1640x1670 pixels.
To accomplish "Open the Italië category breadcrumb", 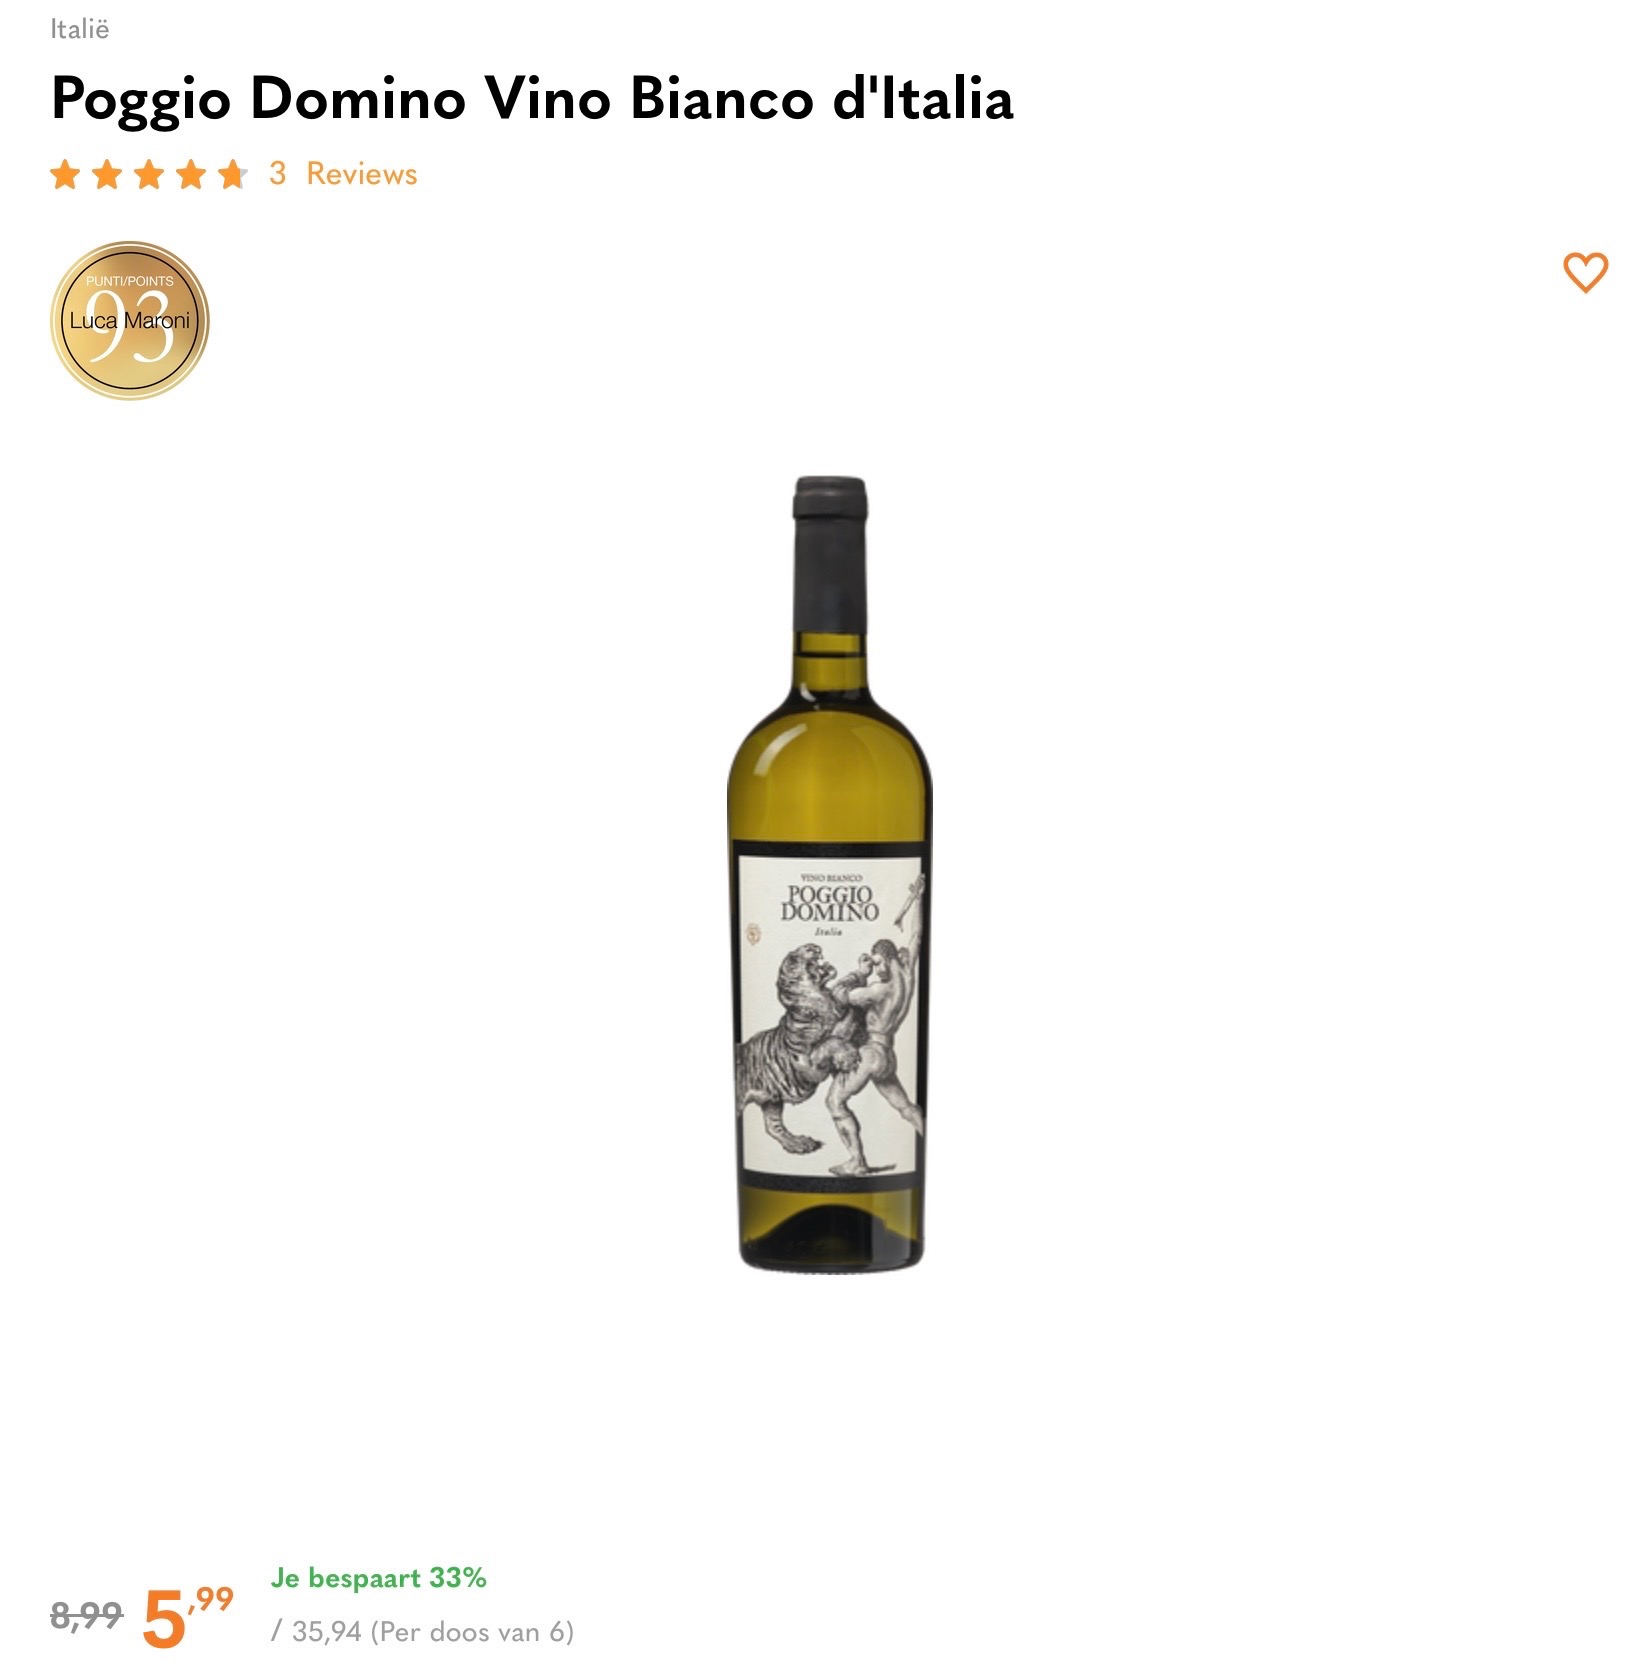I will [x=77, y=30].
